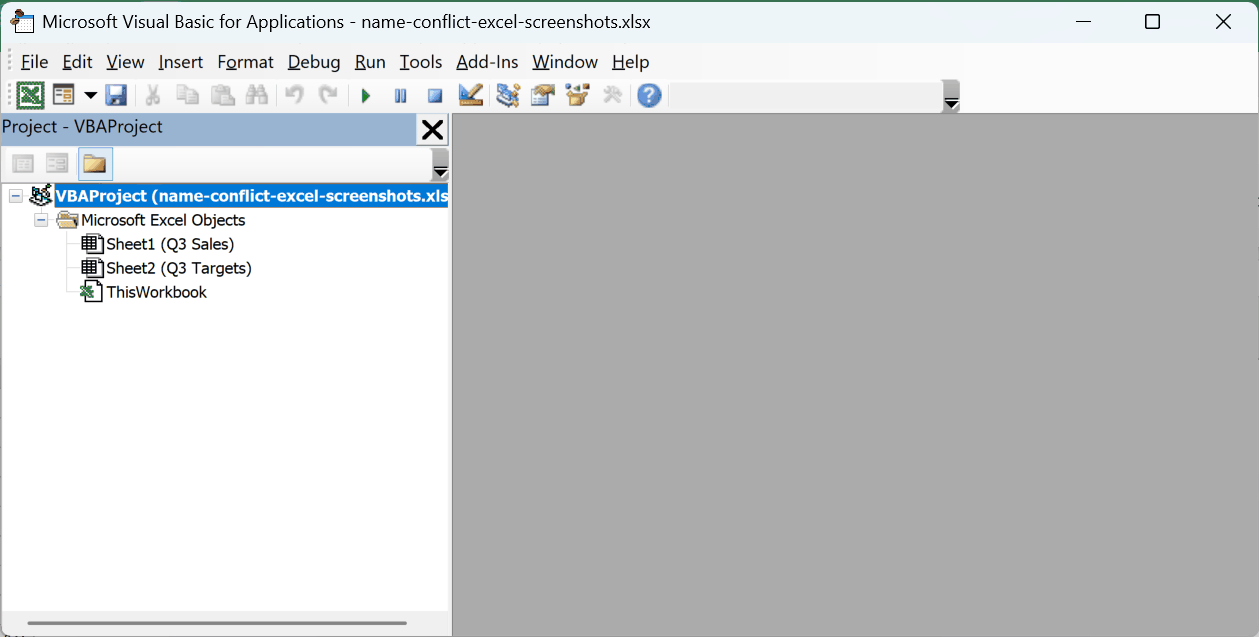Click the Project pane horizontal scrollbar
1259x637 pixels.
pyautogui.click(x=217, y=623)
